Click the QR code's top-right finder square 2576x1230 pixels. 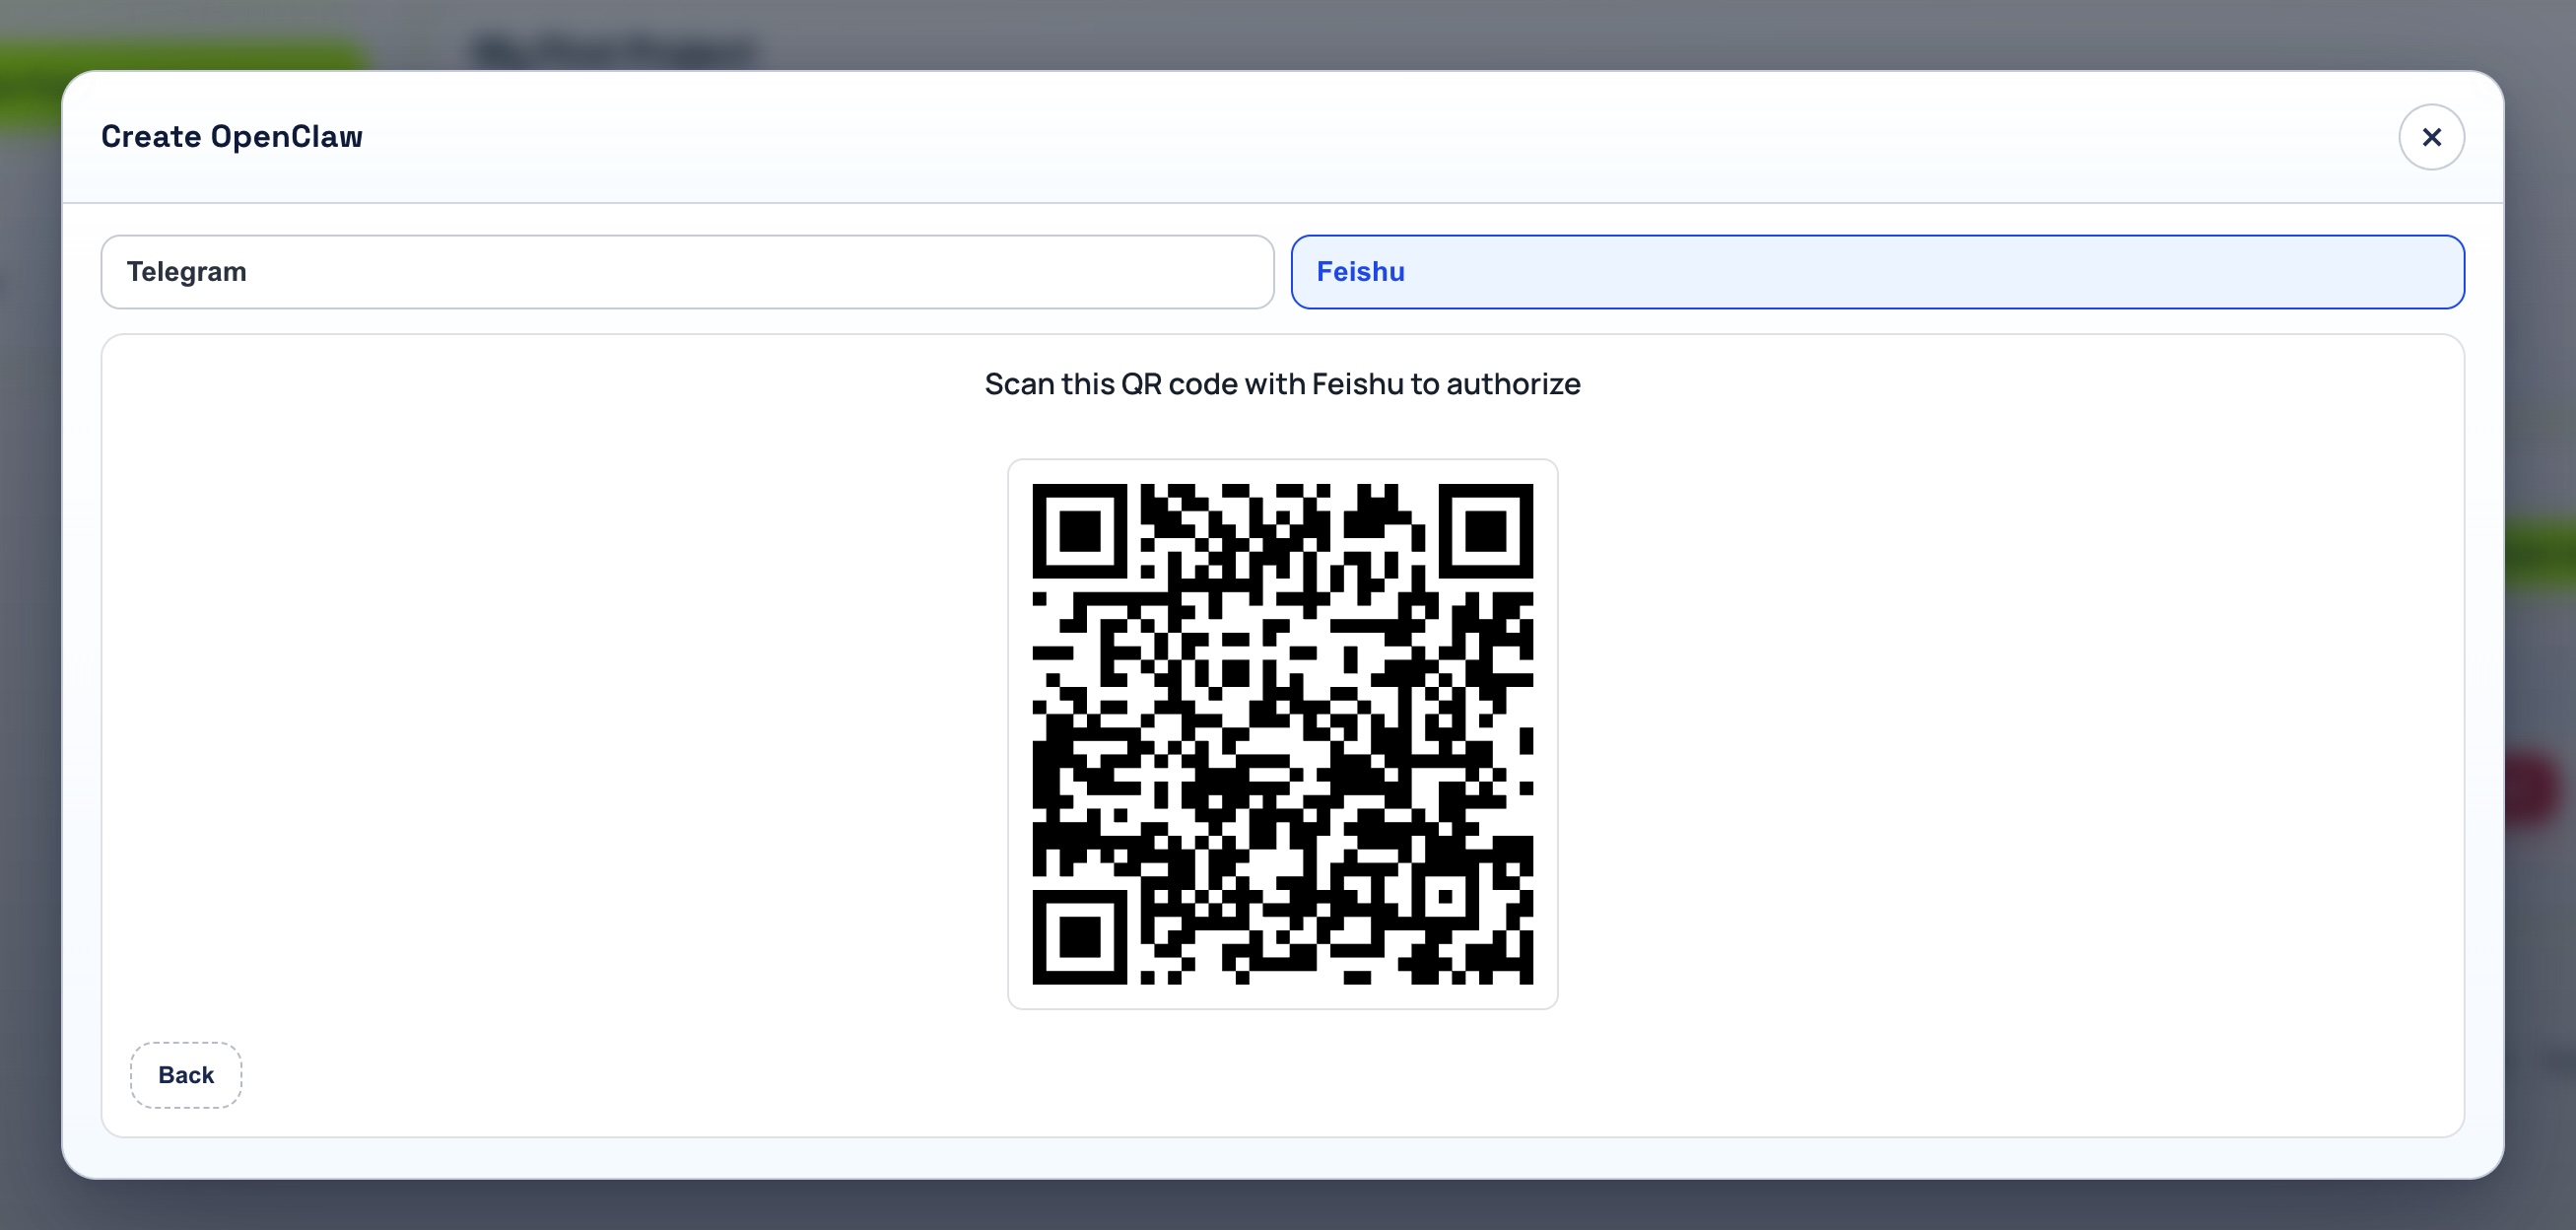(1485, 531)
